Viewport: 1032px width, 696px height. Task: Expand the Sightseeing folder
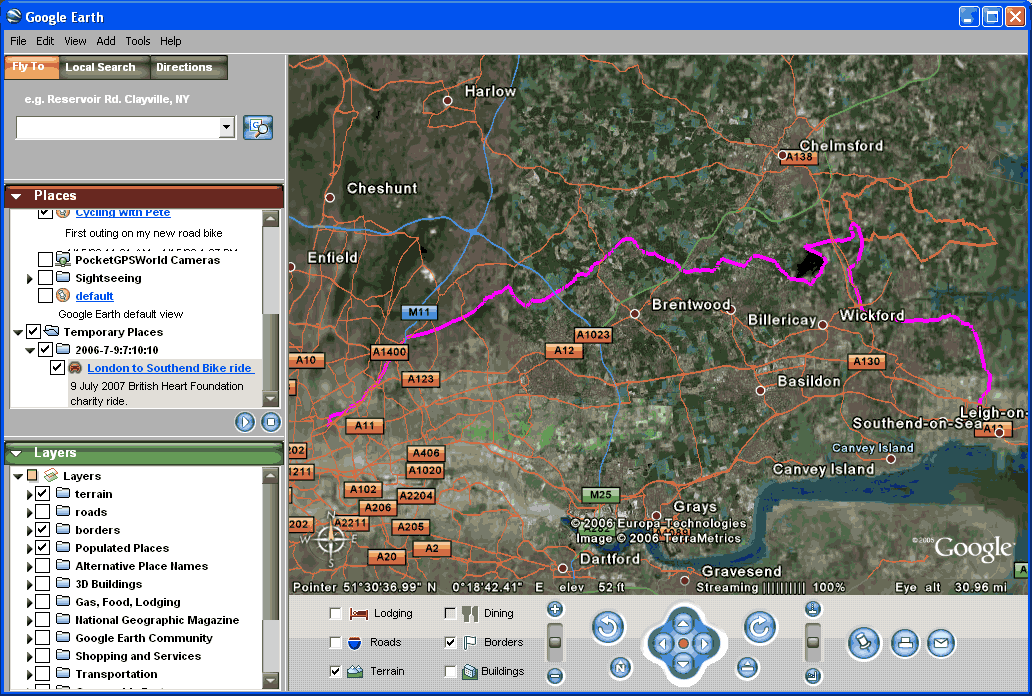tap(30, 279)
